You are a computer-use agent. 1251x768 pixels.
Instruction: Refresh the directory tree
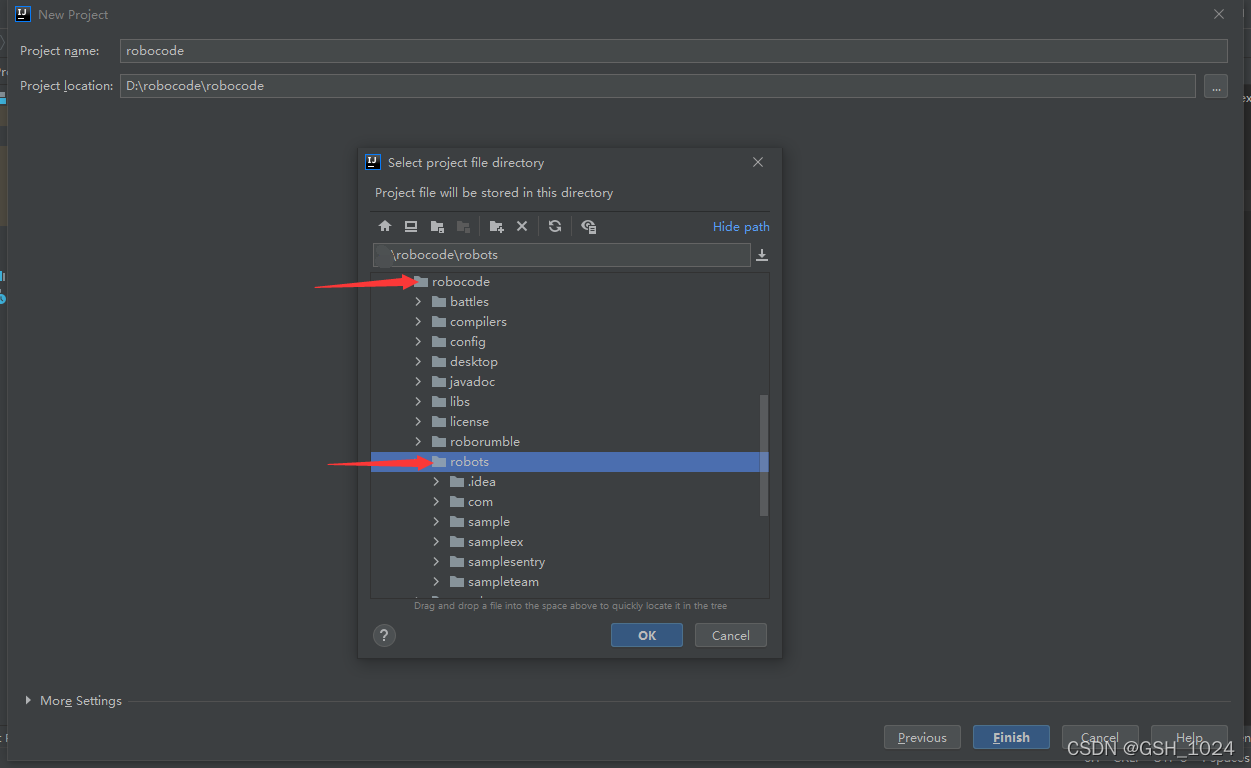[x=555, y=227]
